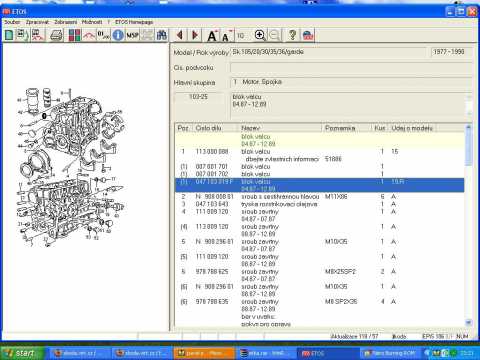This screenshot has height=360, width=480.
Task: Open the ETOS Homepage menu item
Action: pyautogui.click(x=134, y=22)
